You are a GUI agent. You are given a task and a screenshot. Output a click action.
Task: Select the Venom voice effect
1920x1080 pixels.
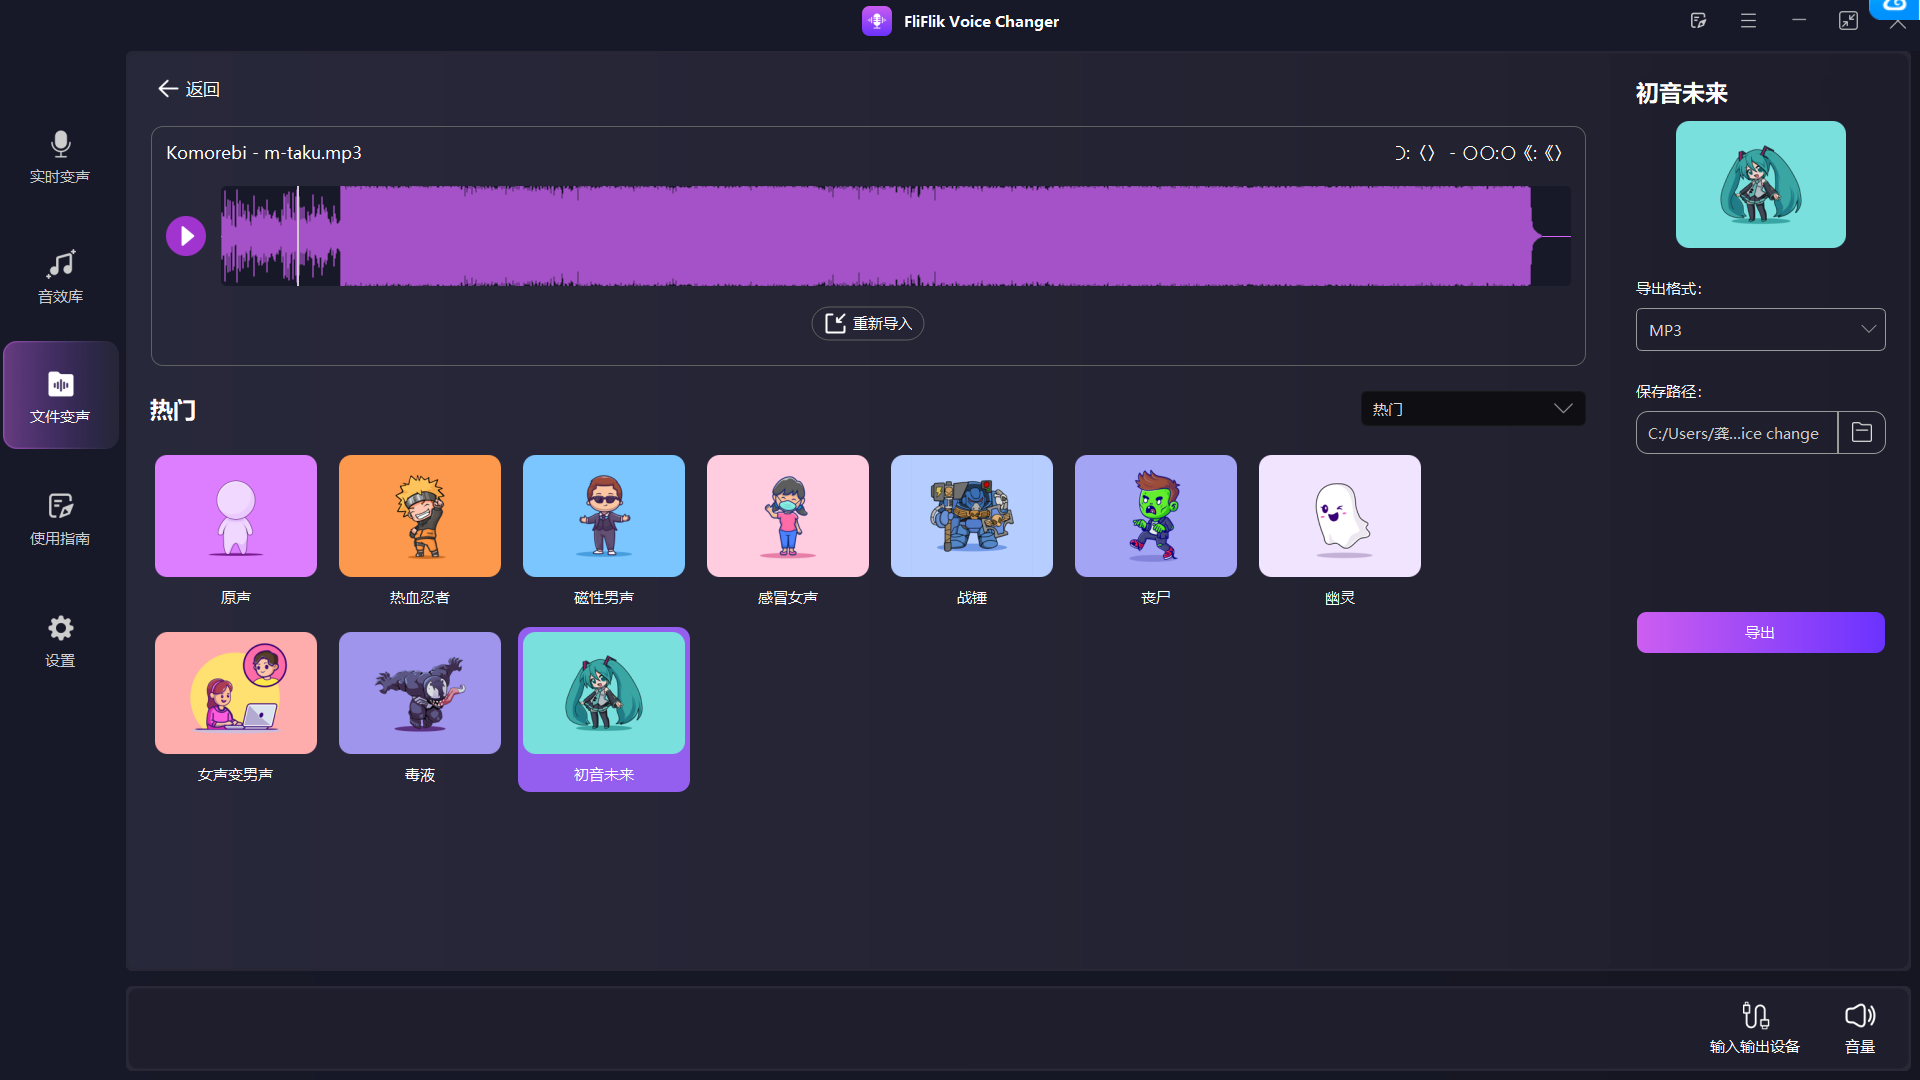pyautogui.click(x=420, y=693)
